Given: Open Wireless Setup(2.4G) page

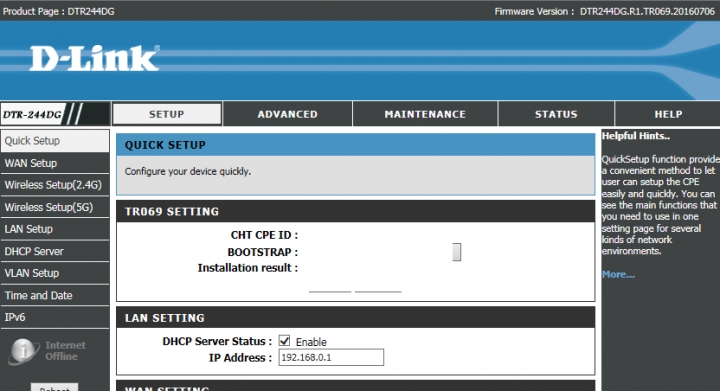Looking at the screenshot, I should click(55, 185).
